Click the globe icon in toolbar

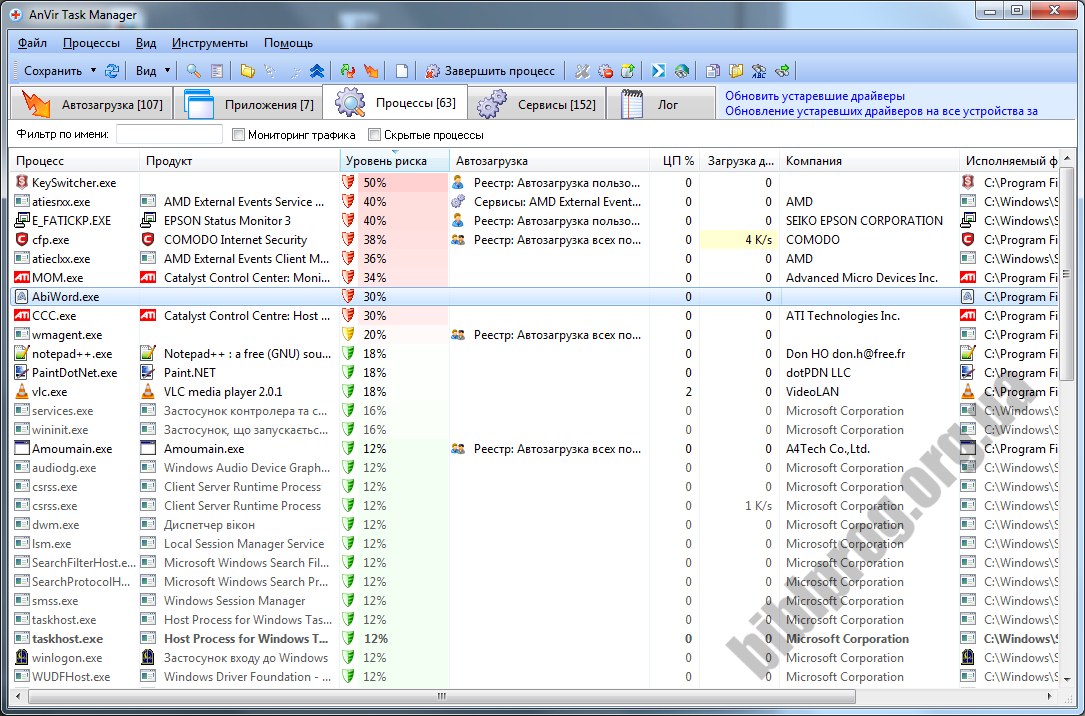coord(682,71)
